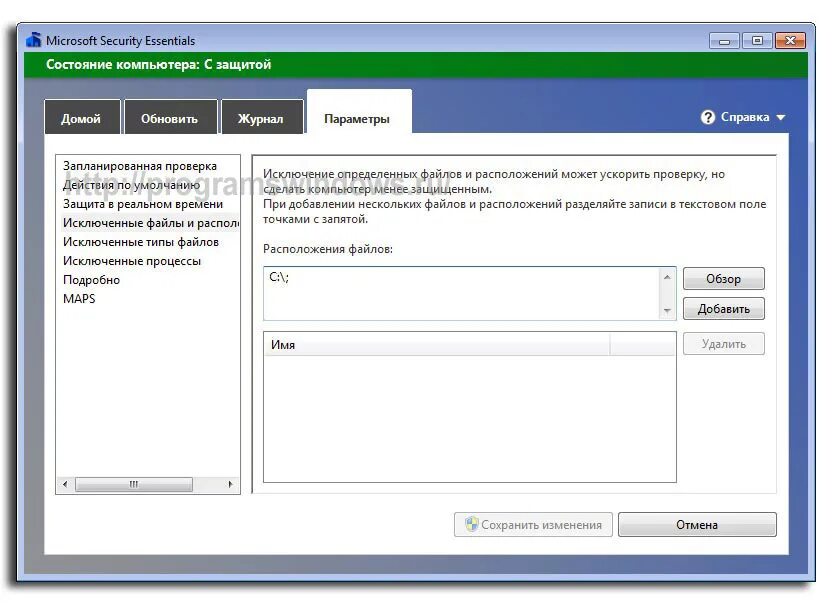Click the Имя column header

(437, 345)
